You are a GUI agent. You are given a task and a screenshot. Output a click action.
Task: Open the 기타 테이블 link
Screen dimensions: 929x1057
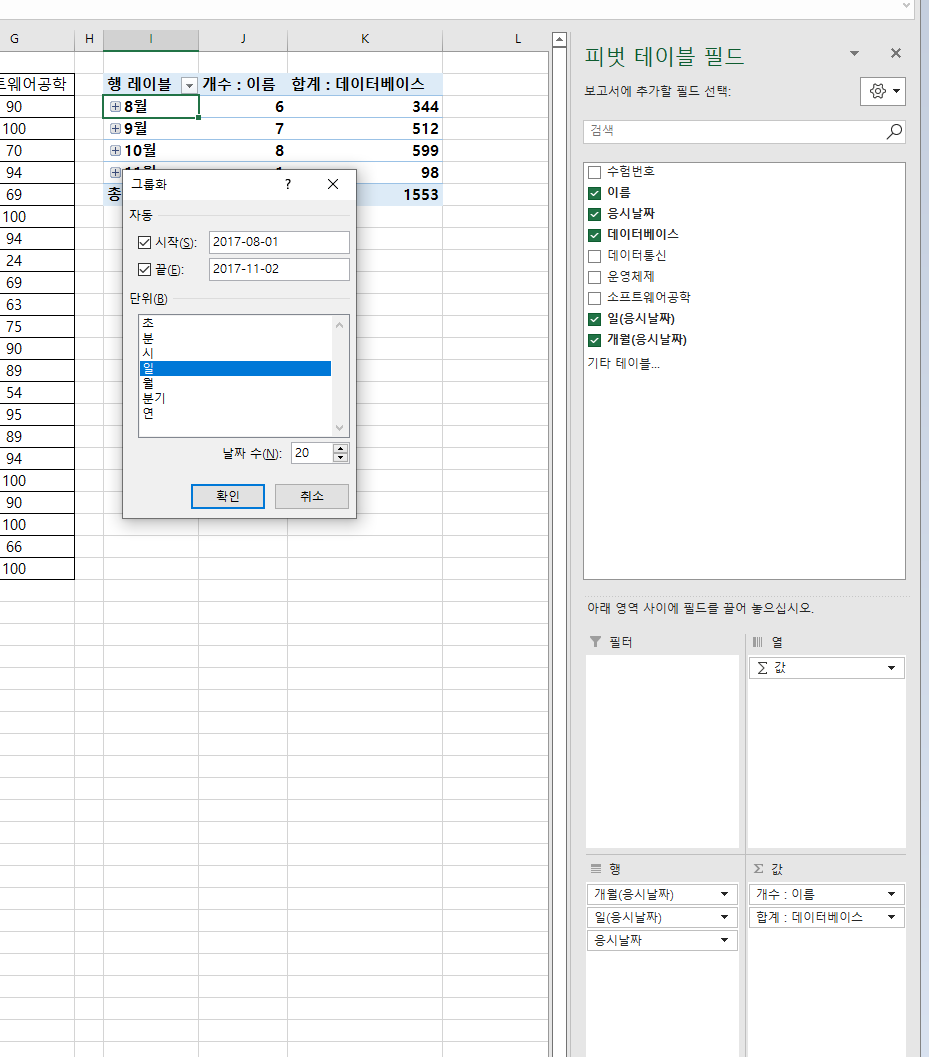point(622,363)
